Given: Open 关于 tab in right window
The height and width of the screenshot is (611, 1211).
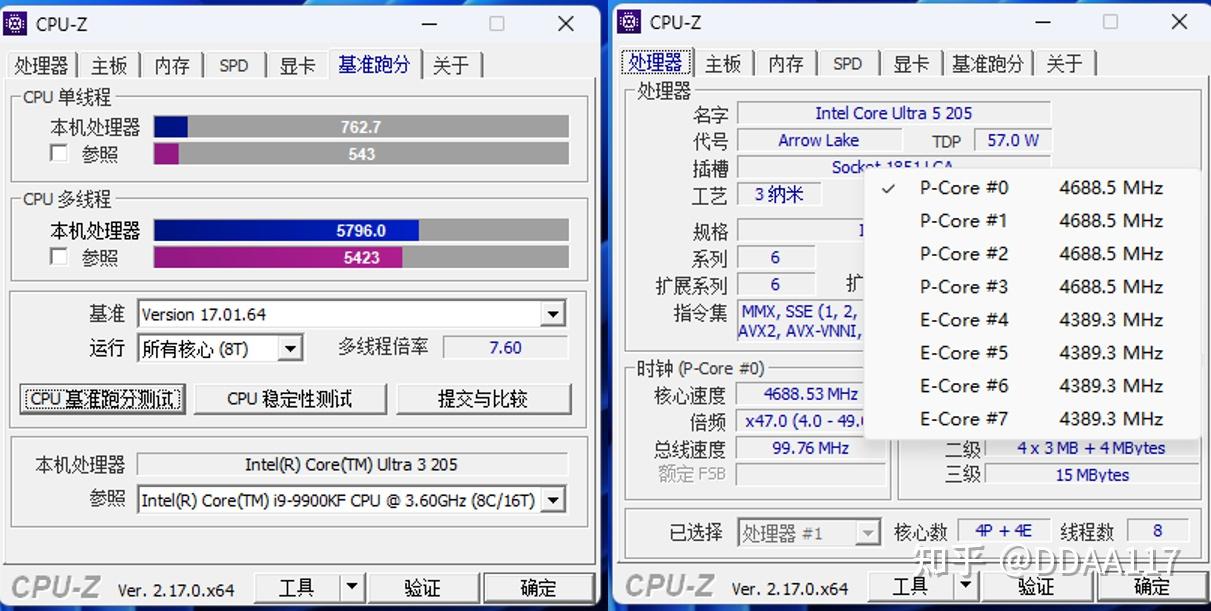Looking at the screenshot, I should coord(1065,64).
